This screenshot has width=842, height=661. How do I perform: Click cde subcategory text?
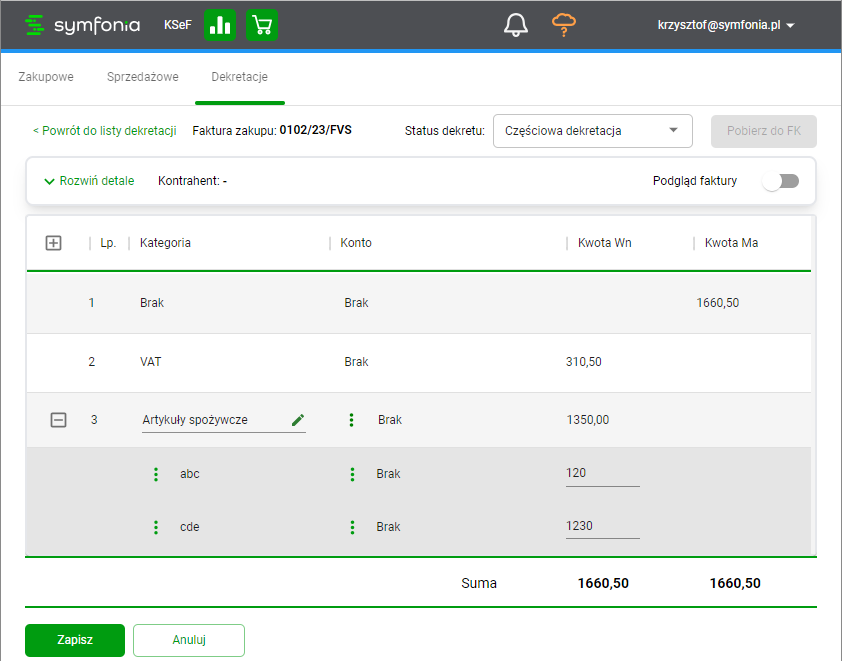[190, 527]
